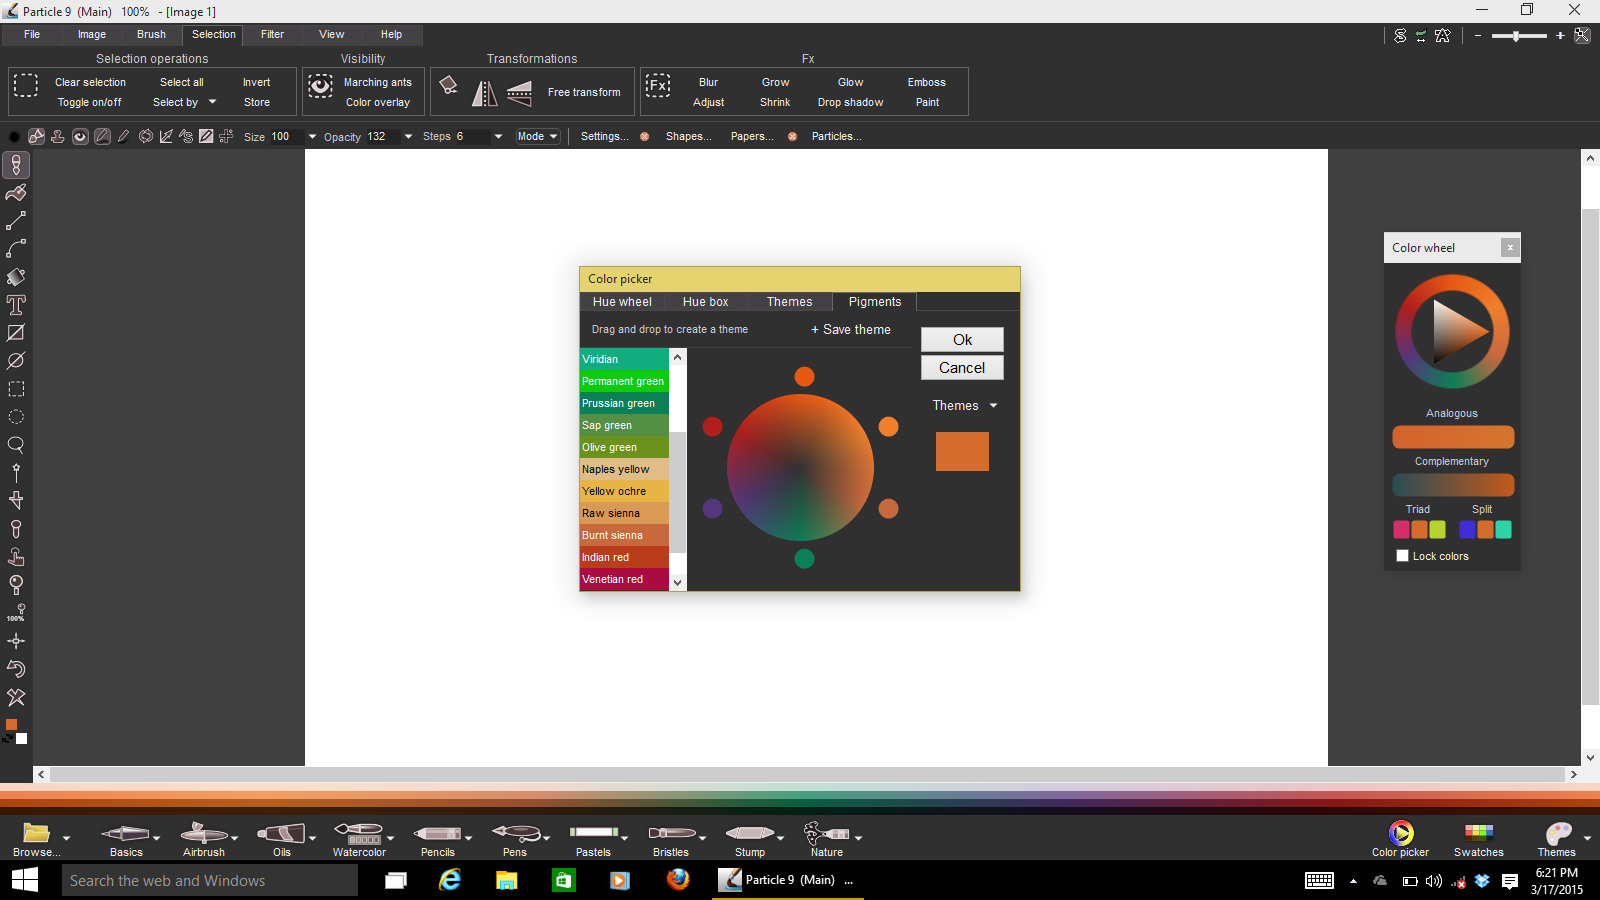This screenshot has width=1600, height=900.
Task: Click the undo arrow tool icon
Action: click(x=16, y=669)
